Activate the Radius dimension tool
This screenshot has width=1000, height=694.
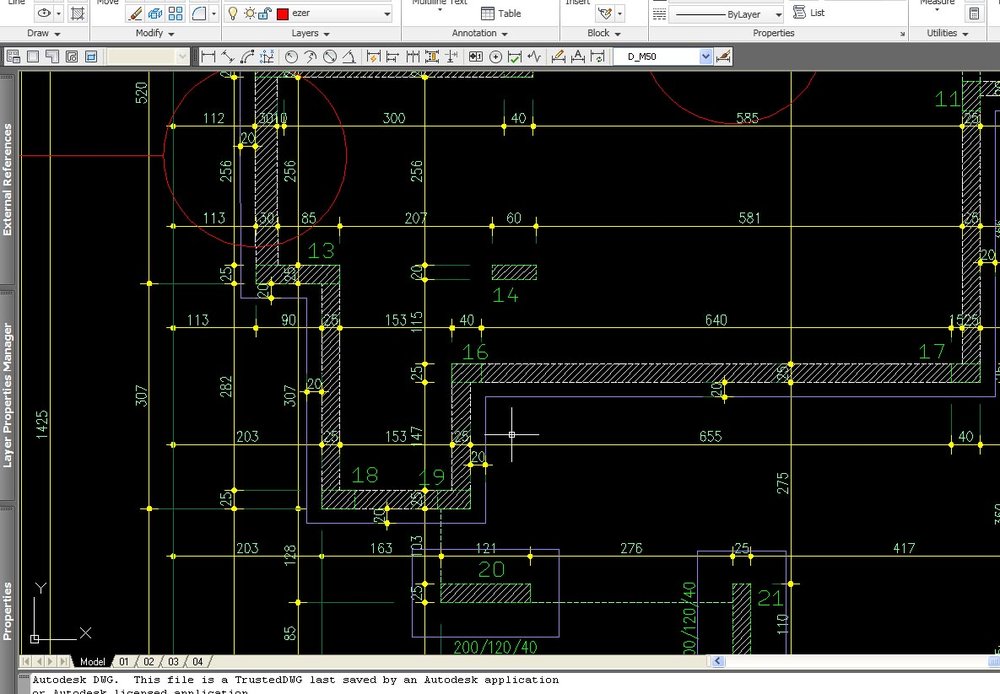coord(291,57)
